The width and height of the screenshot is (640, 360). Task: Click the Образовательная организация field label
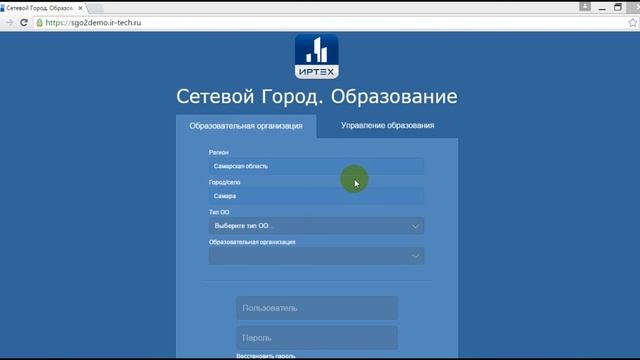(252, 242)
